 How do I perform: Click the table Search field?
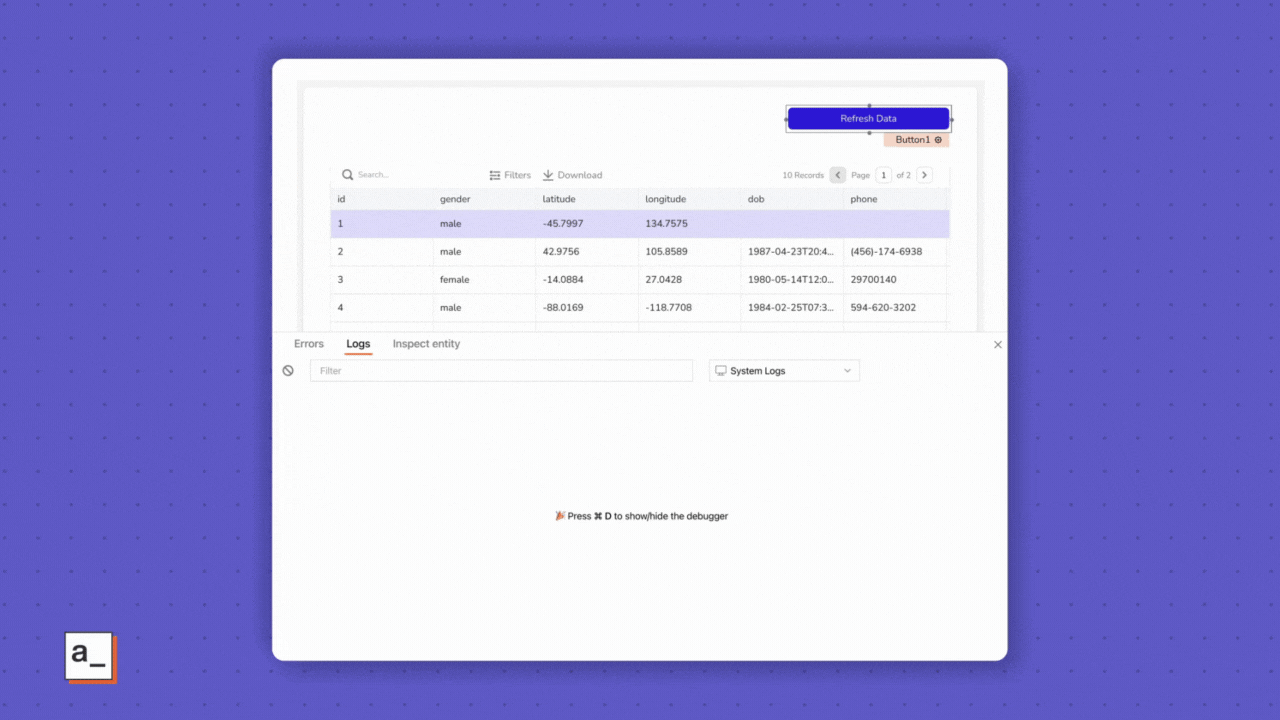coord(410,175)
